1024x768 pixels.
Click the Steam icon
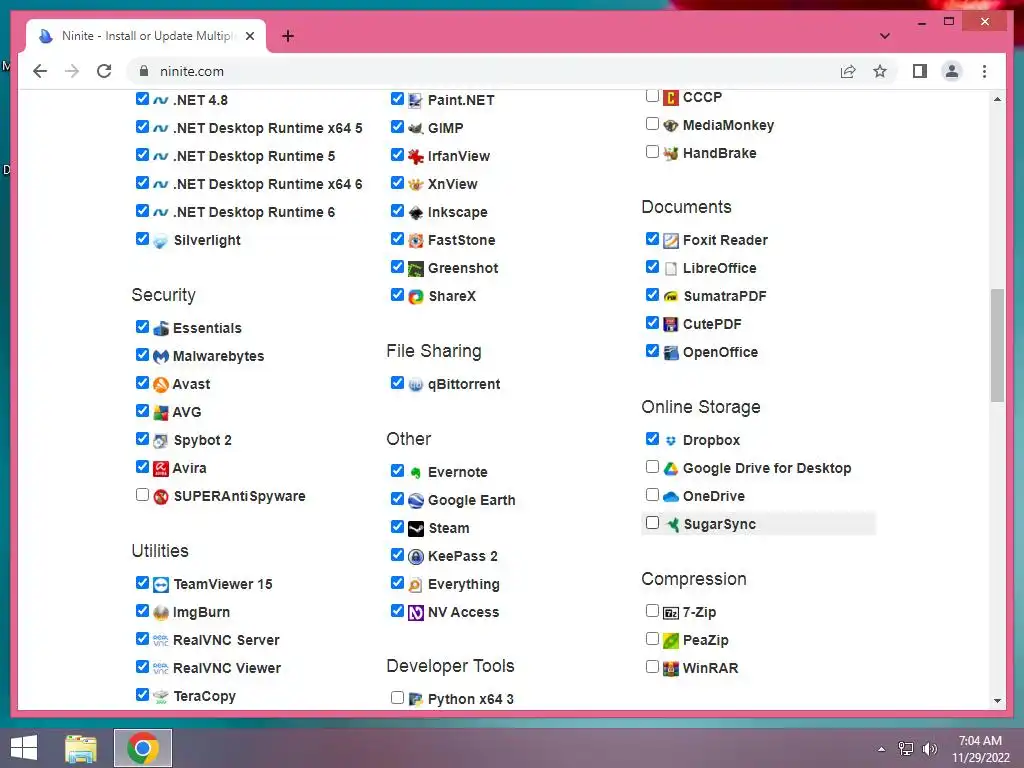[x=415, y=528]
